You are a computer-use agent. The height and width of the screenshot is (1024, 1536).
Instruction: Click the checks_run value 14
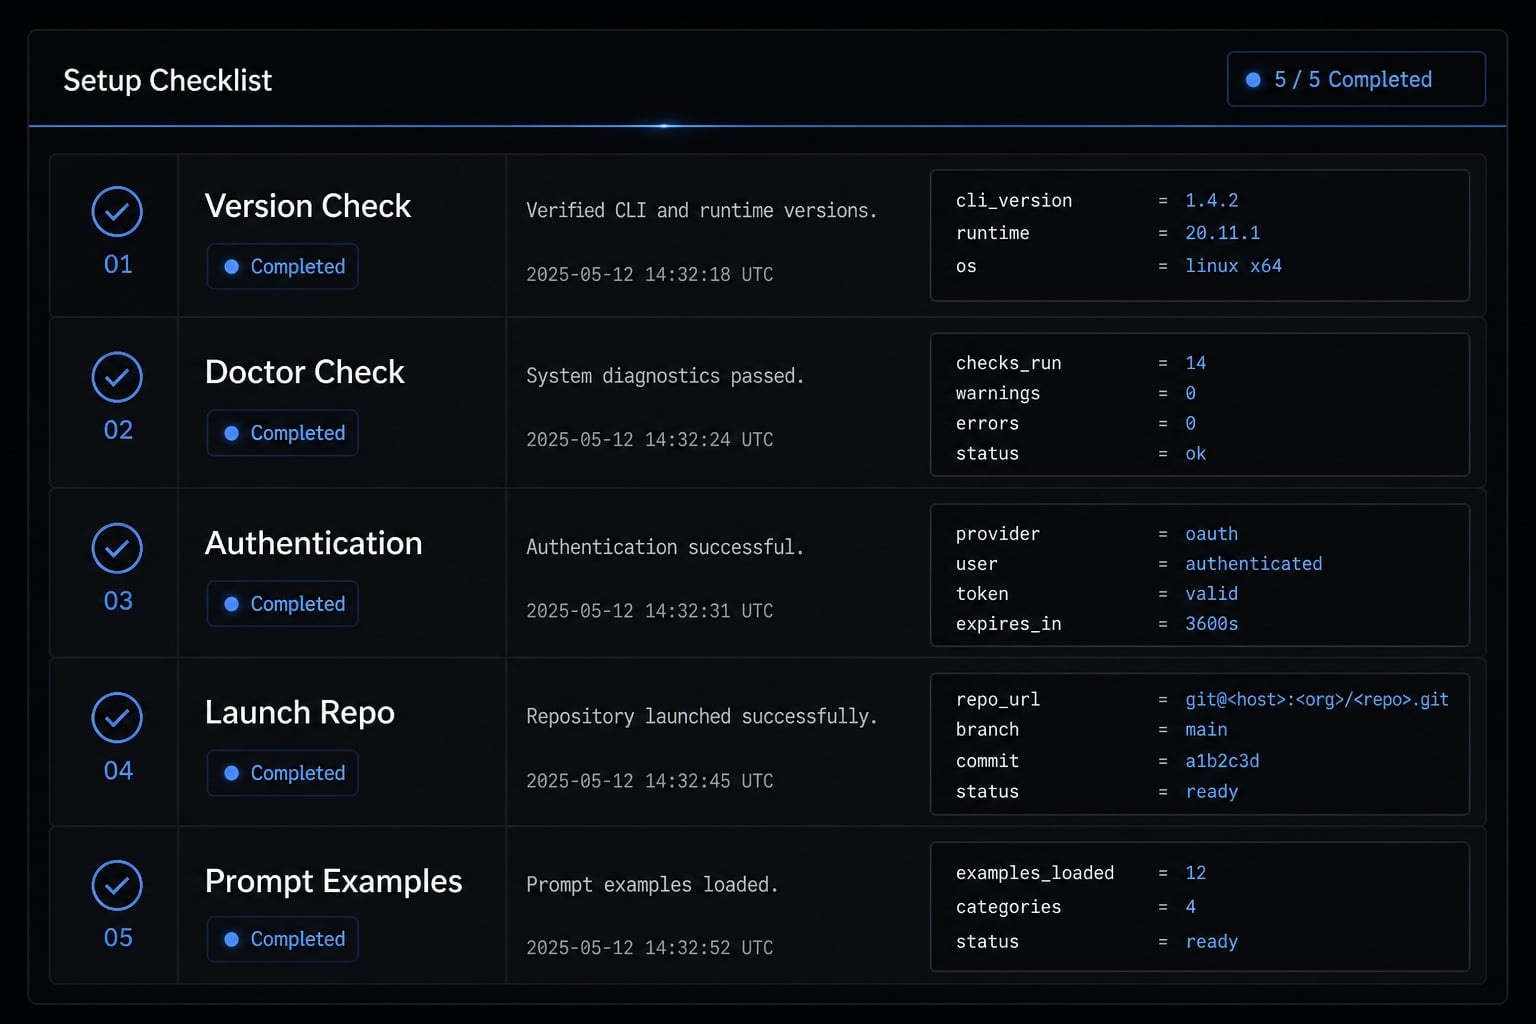point(1196,363)
